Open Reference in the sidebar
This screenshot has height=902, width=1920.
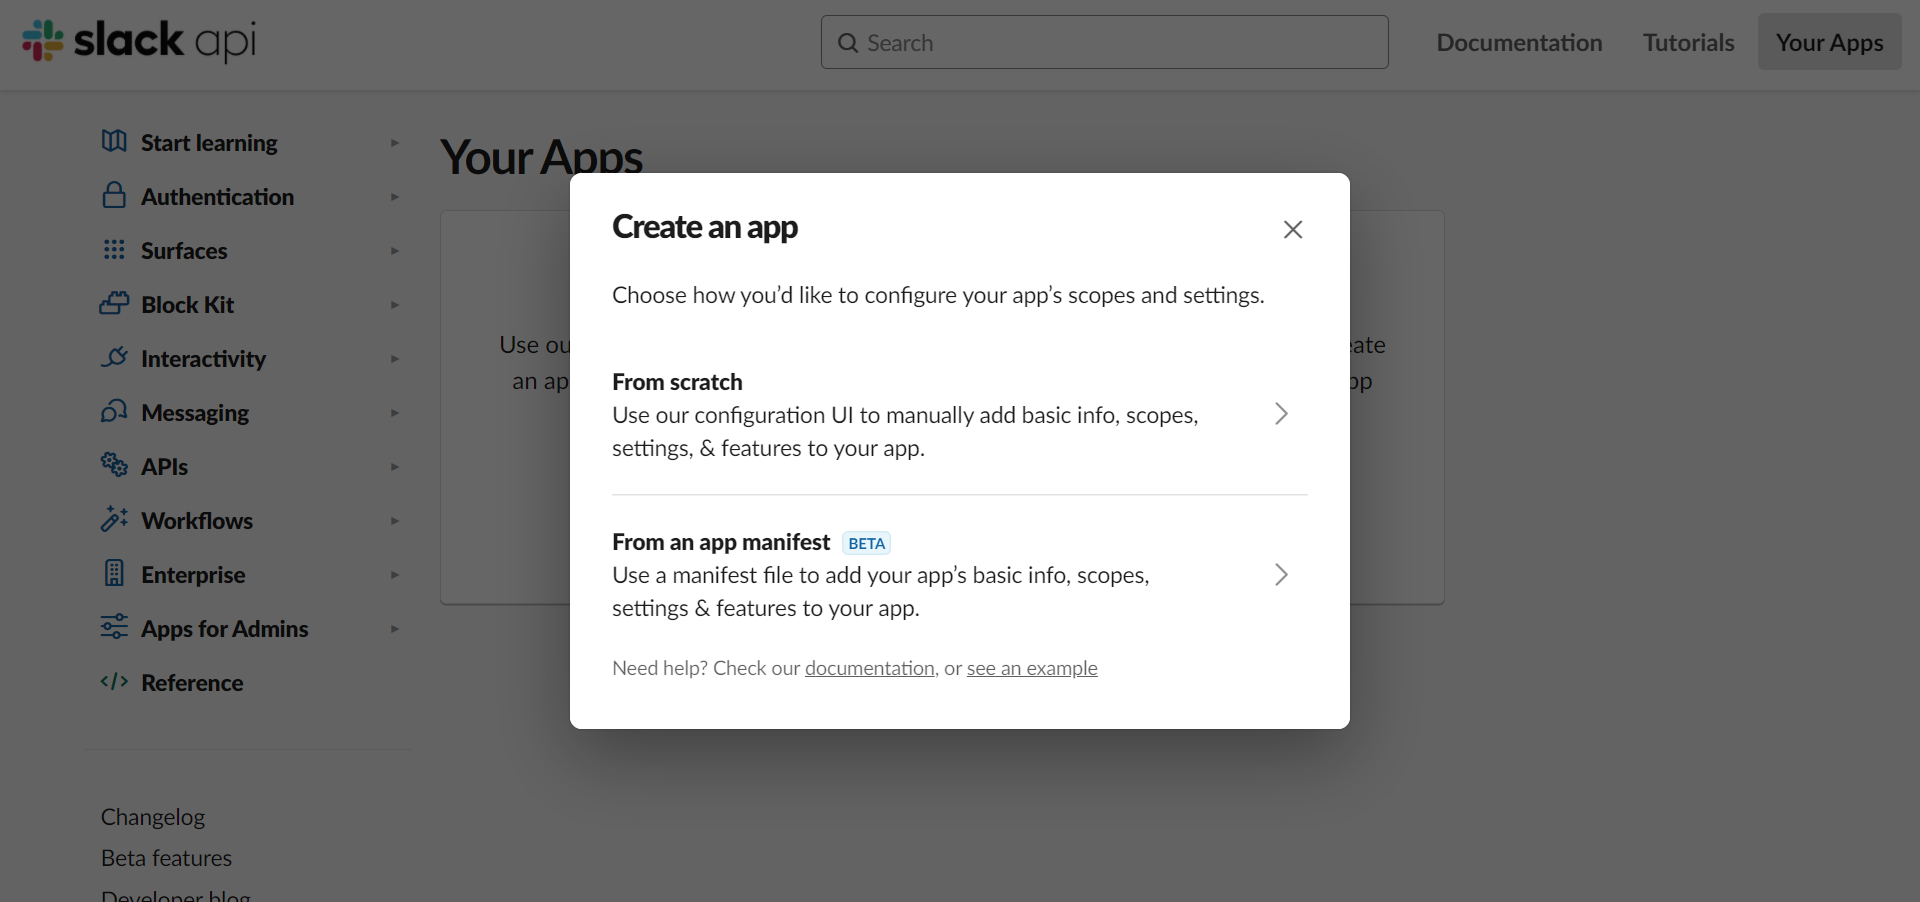[192, 683]
